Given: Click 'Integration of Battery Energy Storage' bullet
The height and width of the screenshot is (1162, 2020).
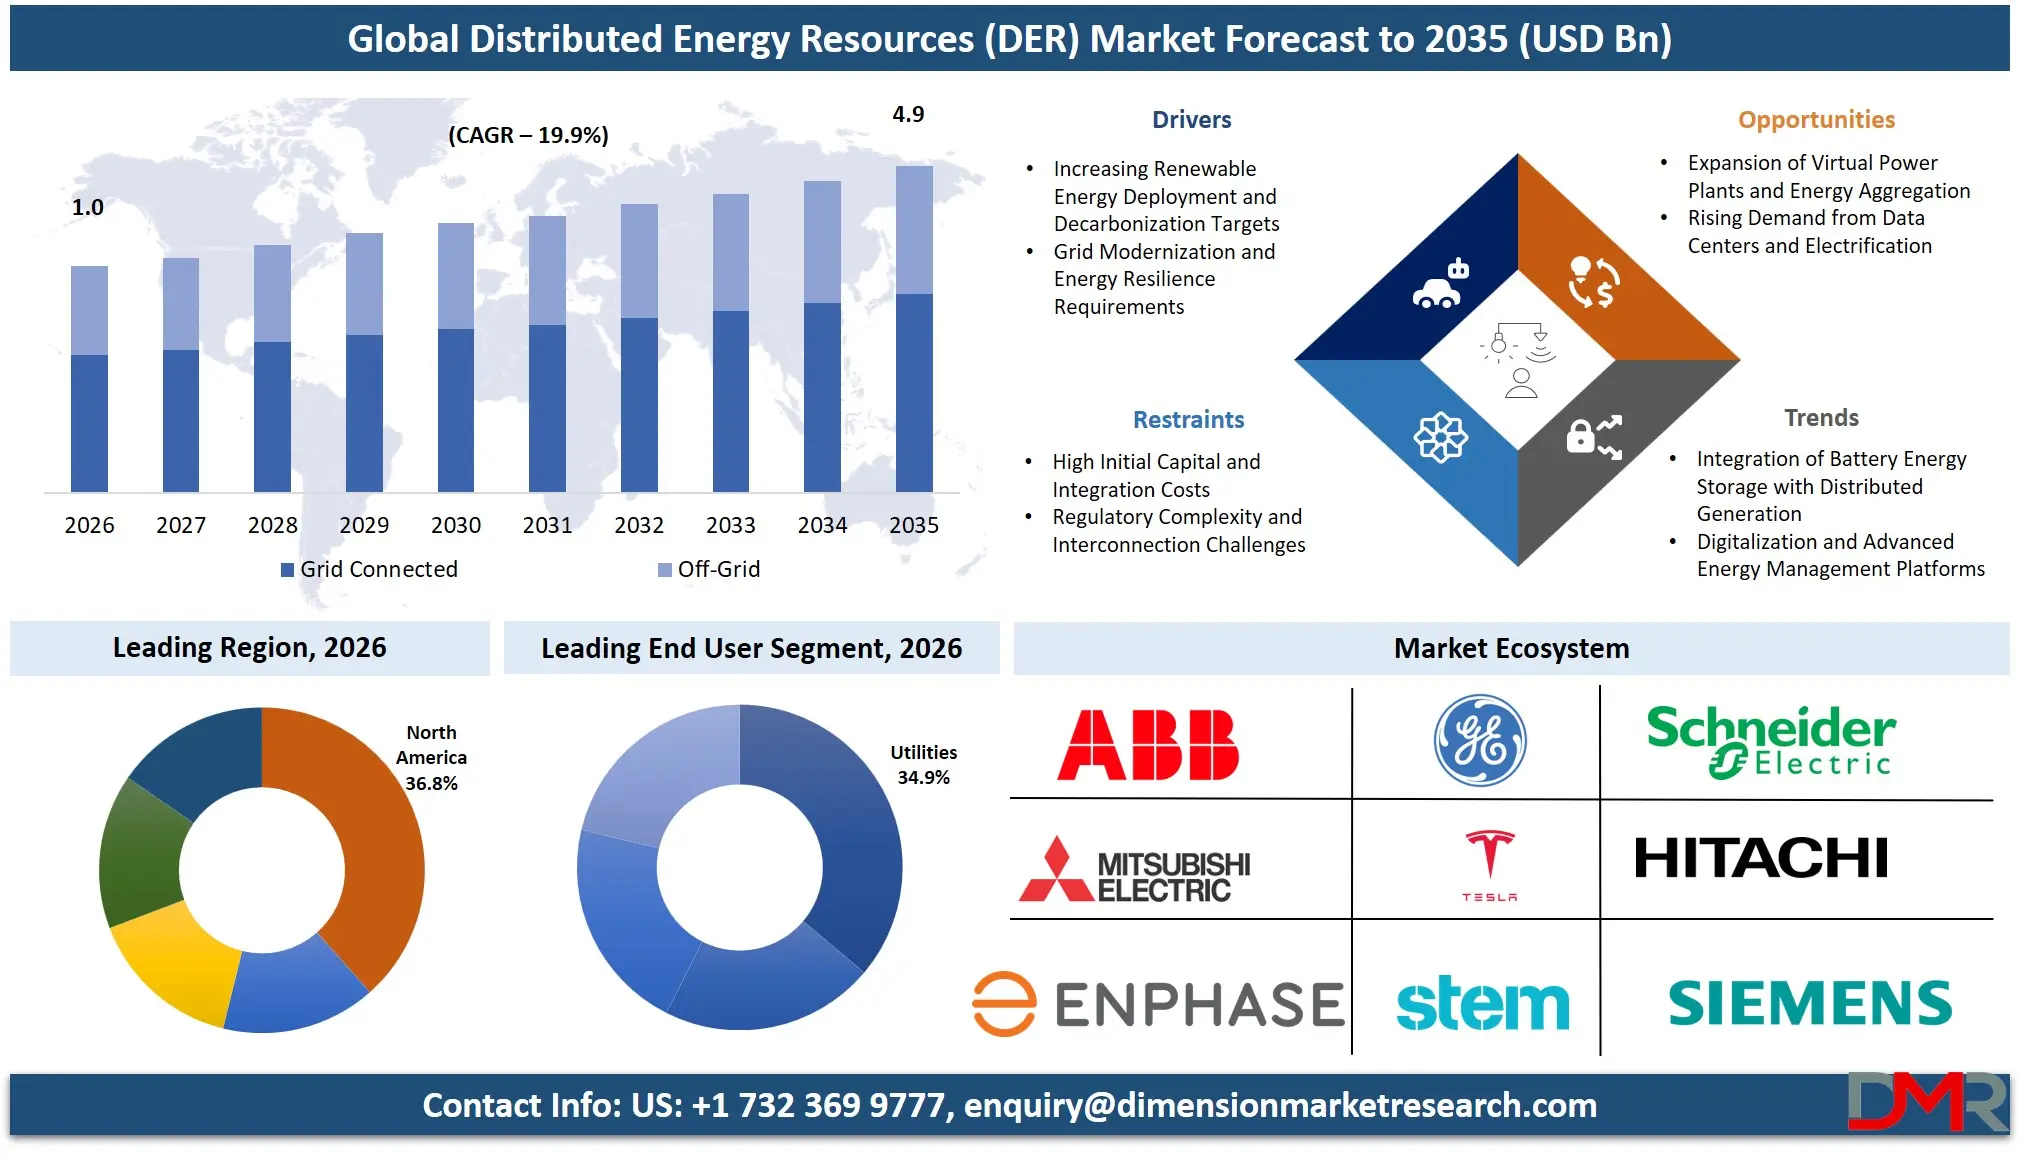Looking at the screenshot, I should coord(1831,486).
